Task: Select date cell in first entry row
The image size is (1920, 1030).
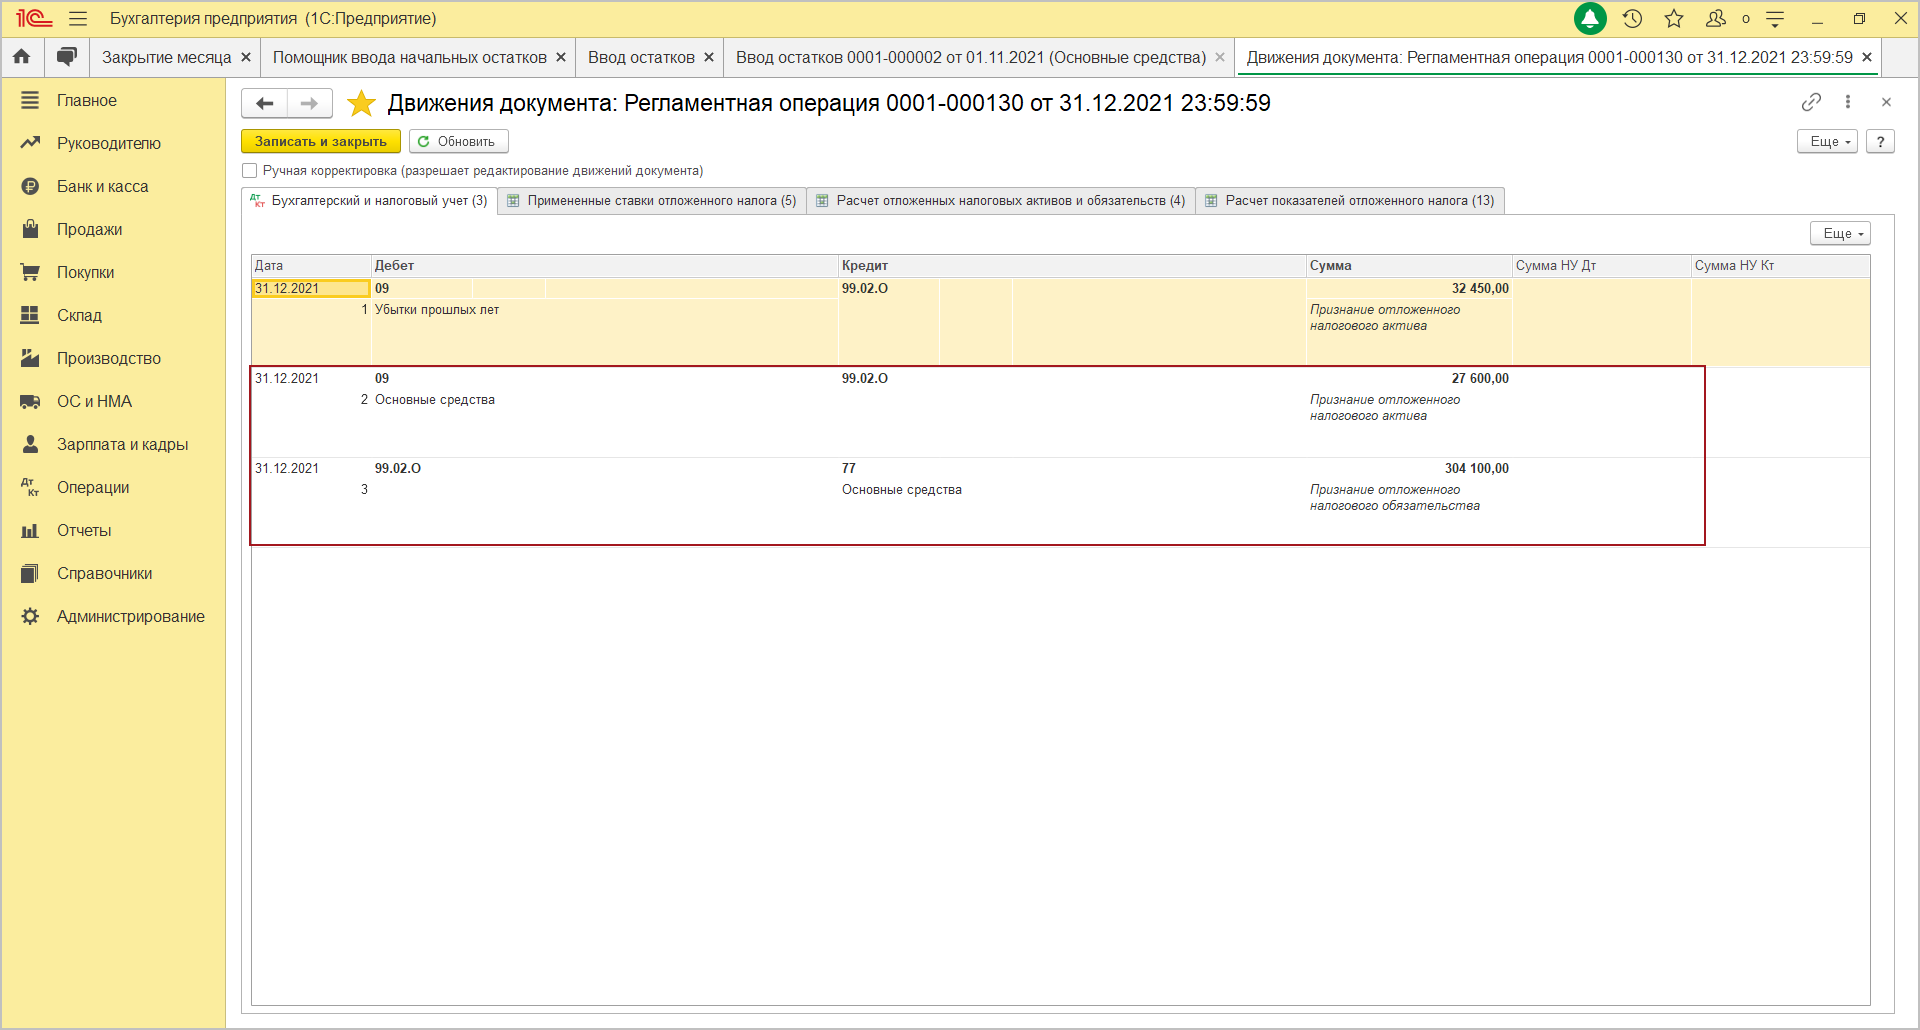Action: point(311,289)
